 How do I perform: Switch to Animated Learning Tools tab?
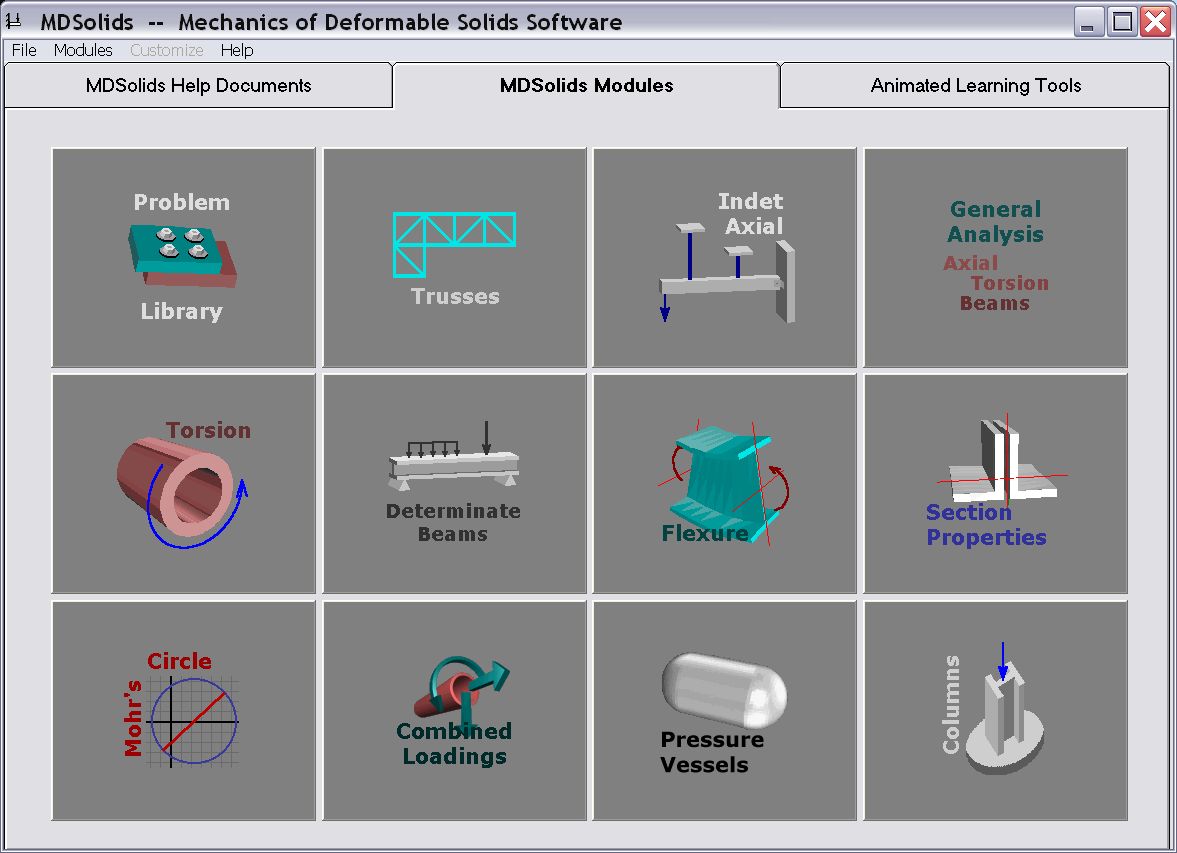click(x=975, y=86)
